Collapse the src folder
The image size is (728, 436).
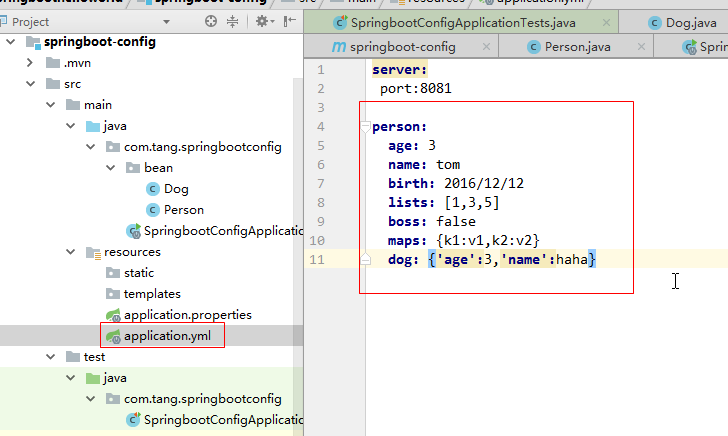point(30,84)
